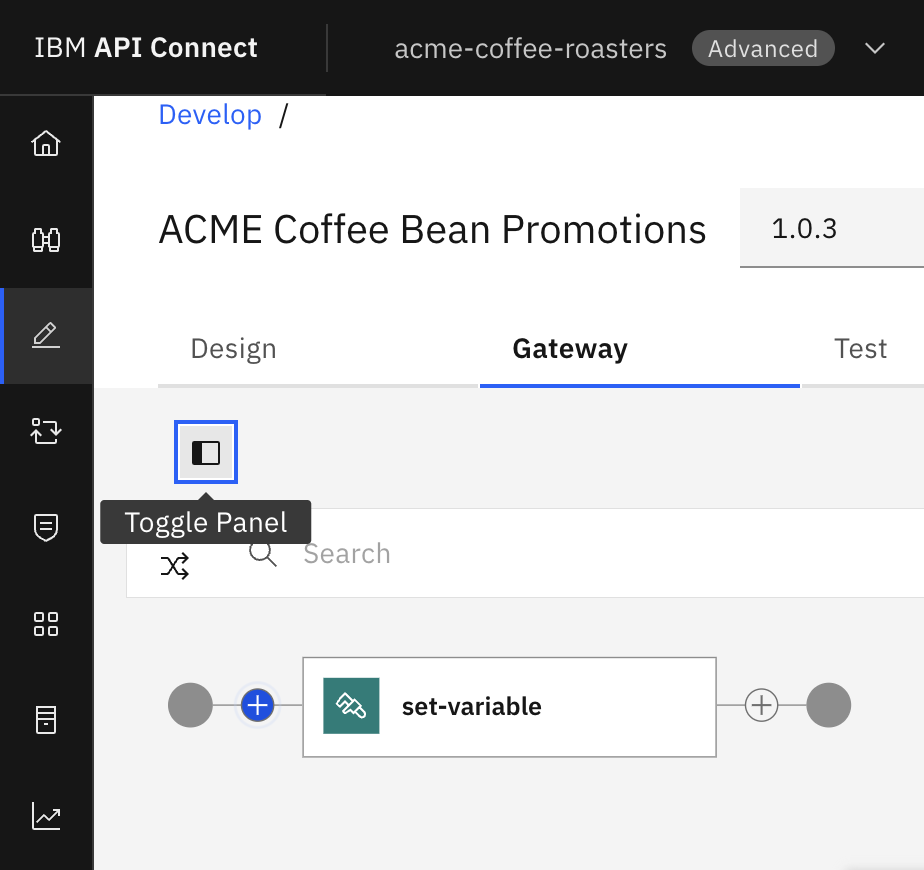Screen dimensions: 924x870
Task: Click the set-variable policy icon
Action: coord(351,706)
